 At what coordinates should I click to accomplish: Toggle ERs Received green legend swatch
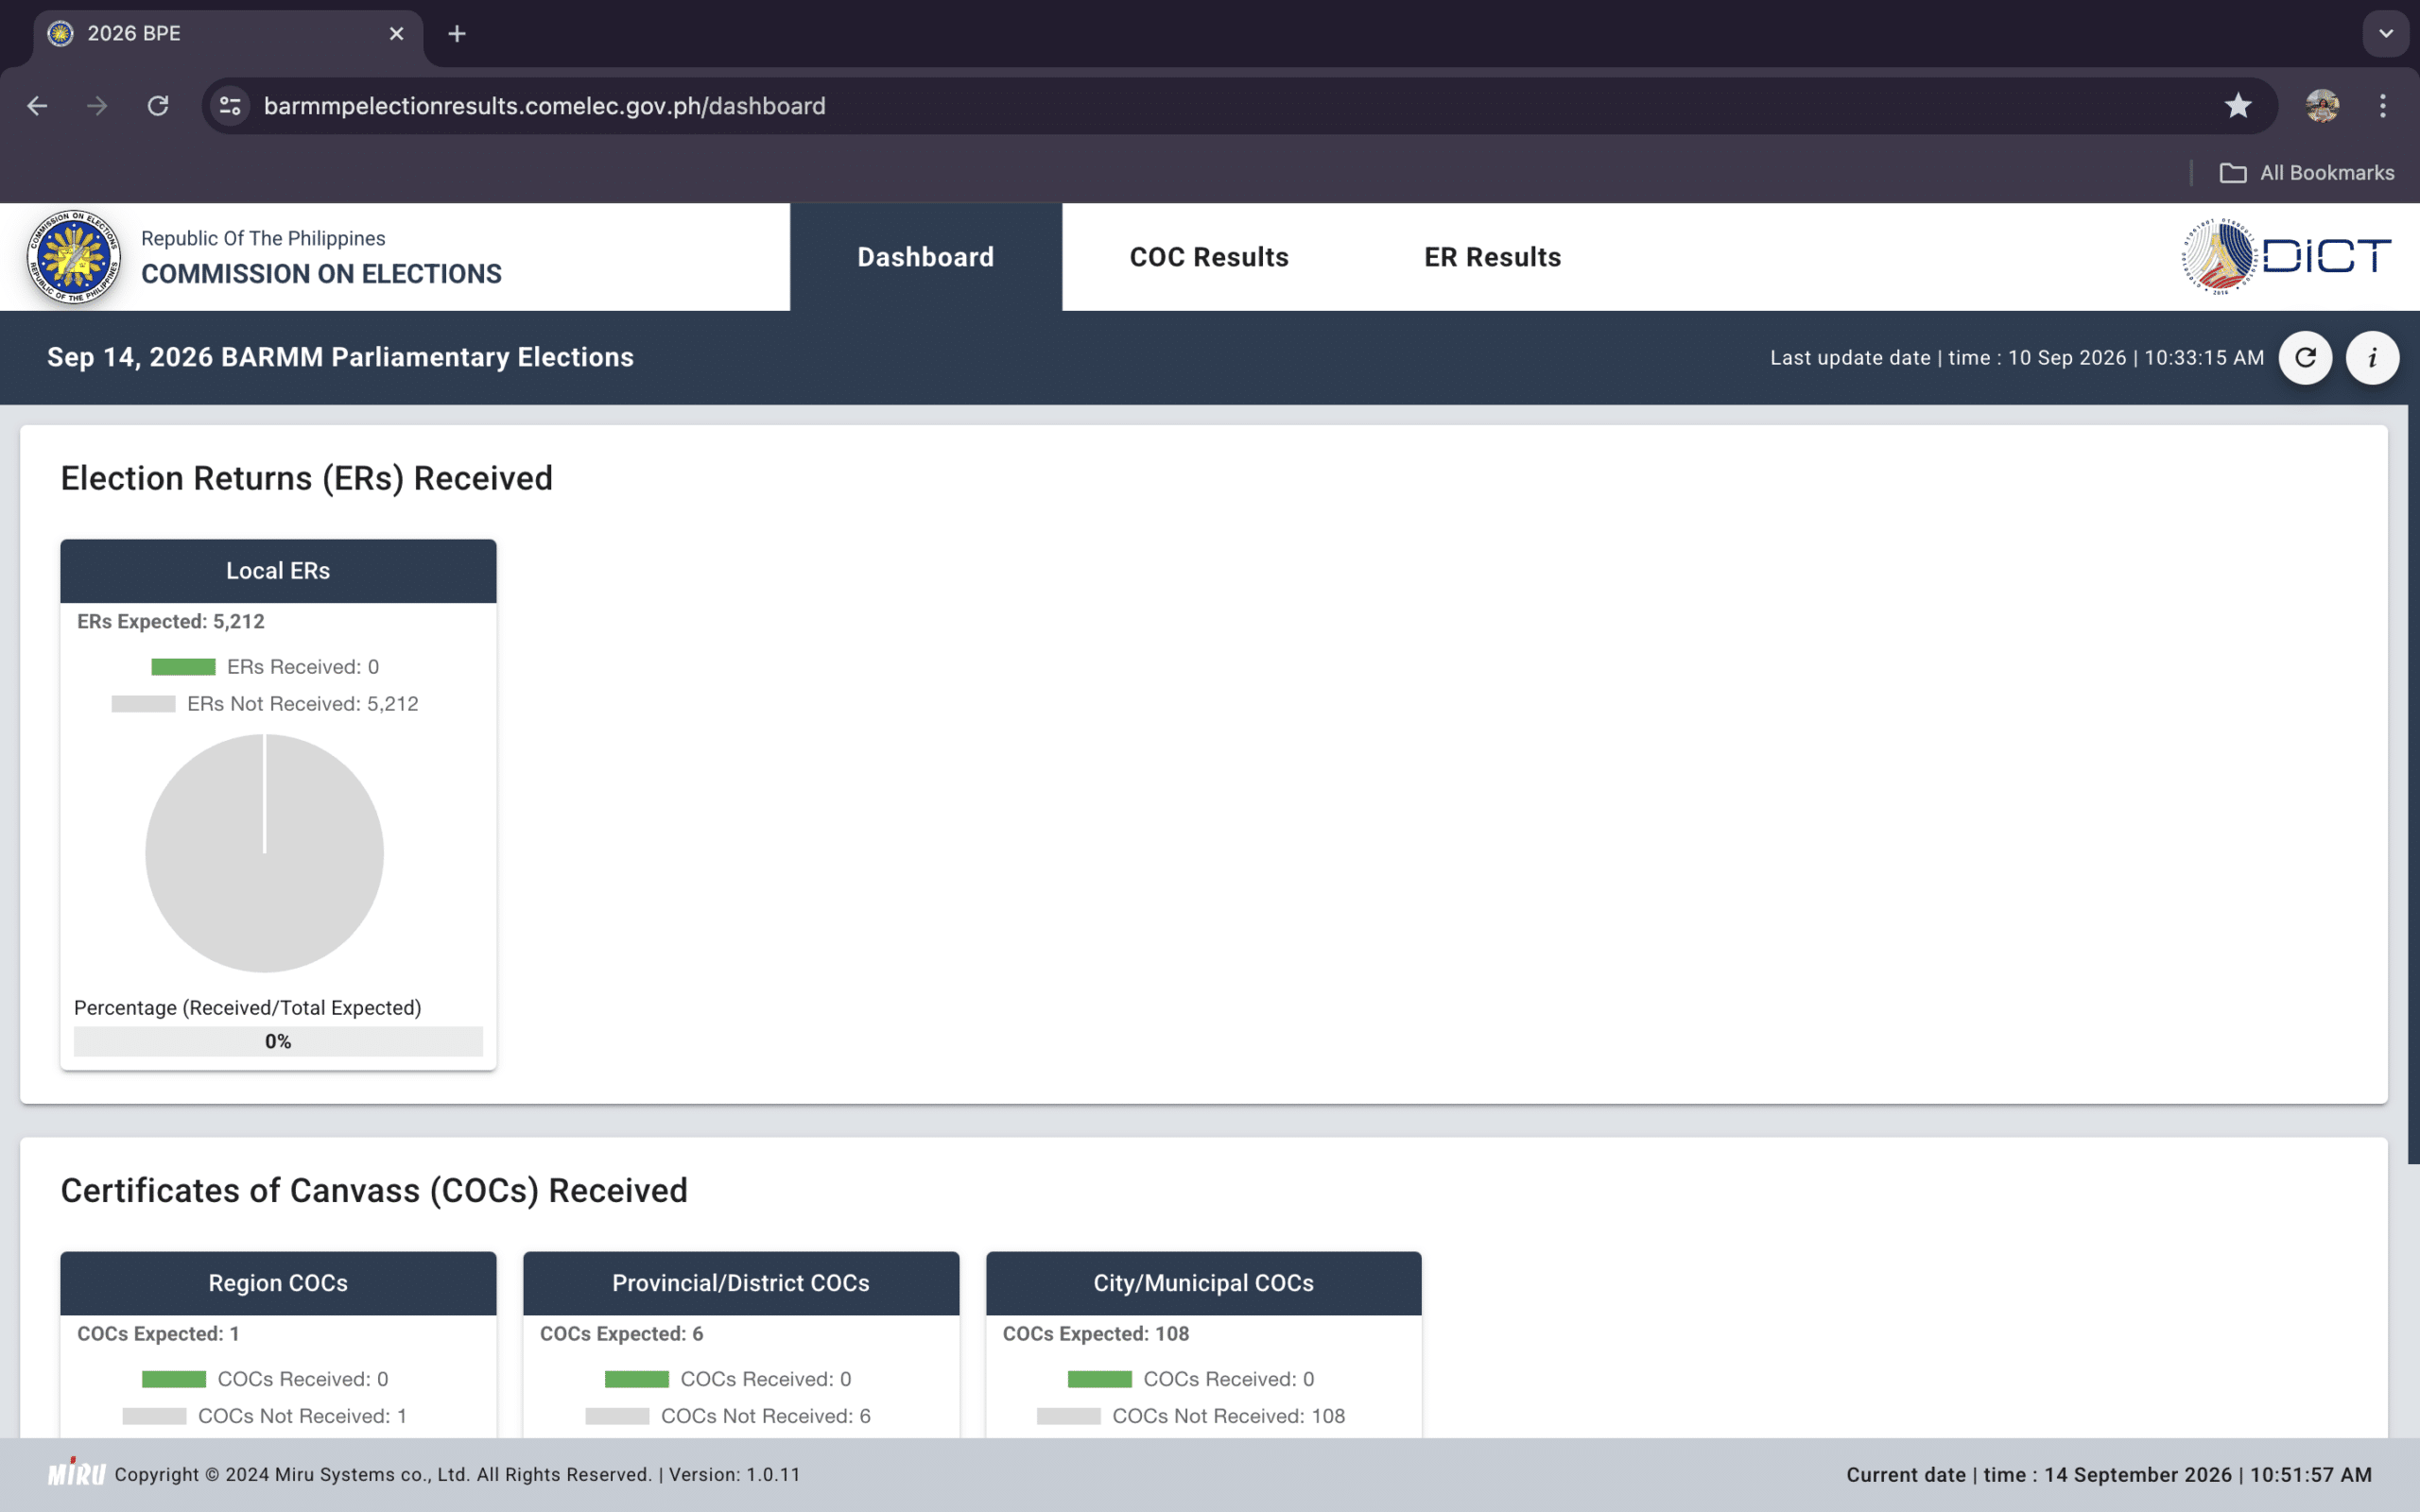click(x=183, y=667)
